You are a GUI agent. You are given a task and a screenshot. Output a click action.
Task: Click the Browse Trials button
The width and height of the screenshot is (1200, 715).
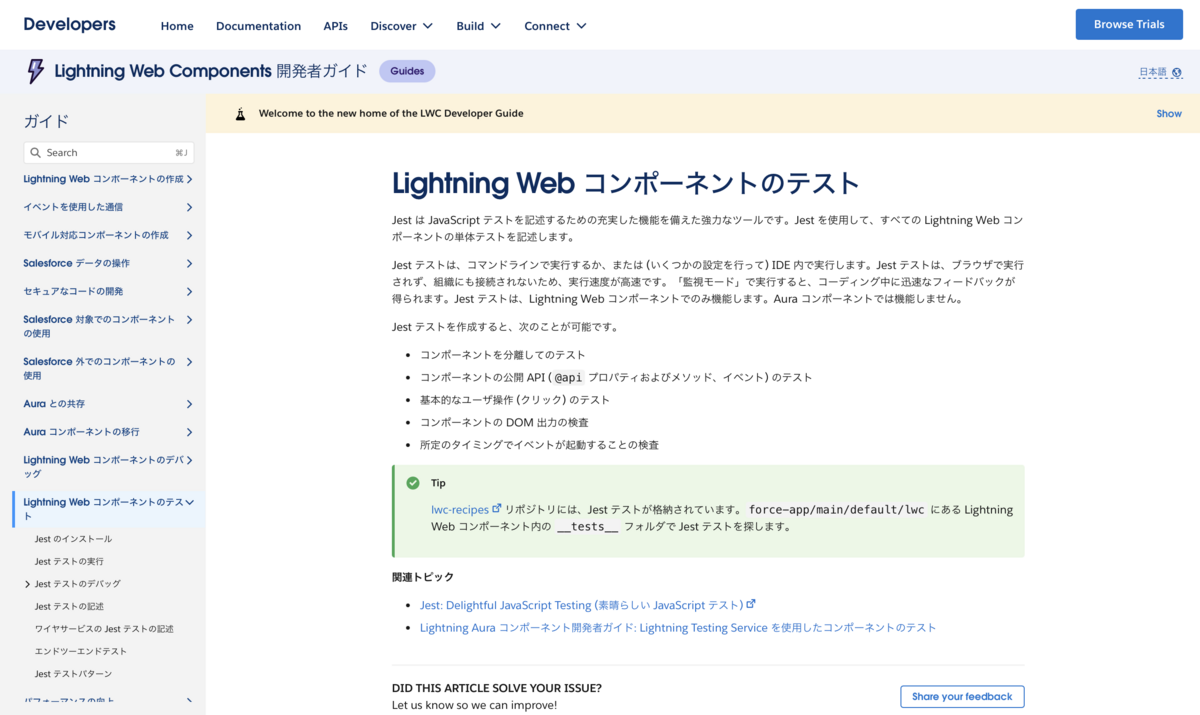pos(1129,23)
